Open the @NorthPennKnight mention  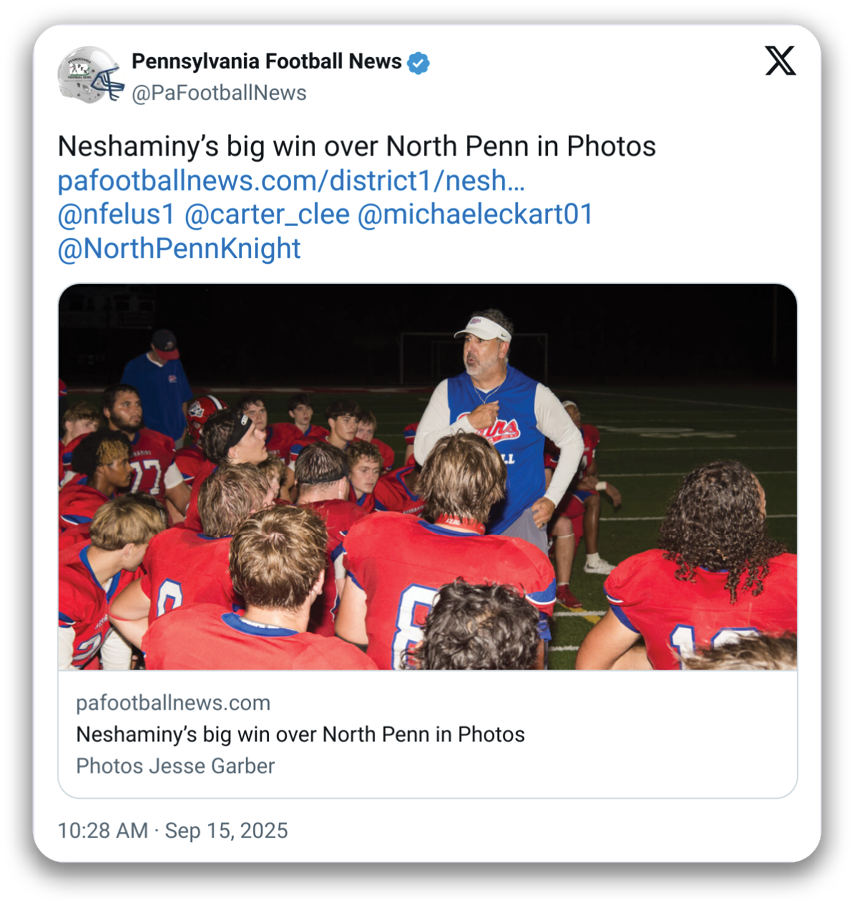point(179,248)
